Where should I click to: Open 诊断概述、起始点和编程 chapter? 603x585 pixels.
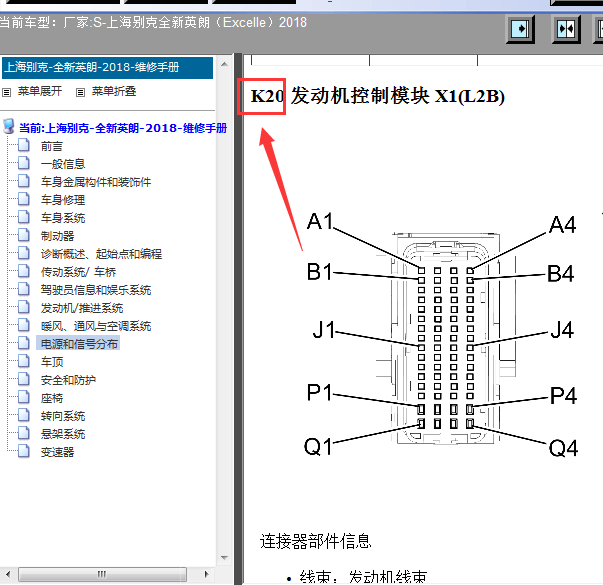pos(101,254)
